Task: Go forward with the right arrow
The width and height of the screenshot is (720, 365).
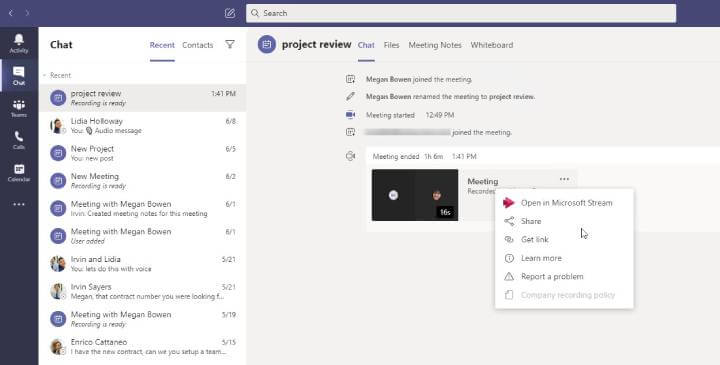Action: [27, 13]
